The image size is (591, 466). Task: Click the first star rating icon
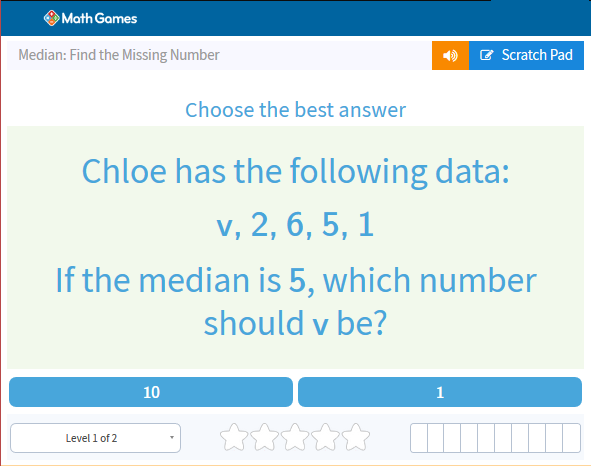click(234, 437)
